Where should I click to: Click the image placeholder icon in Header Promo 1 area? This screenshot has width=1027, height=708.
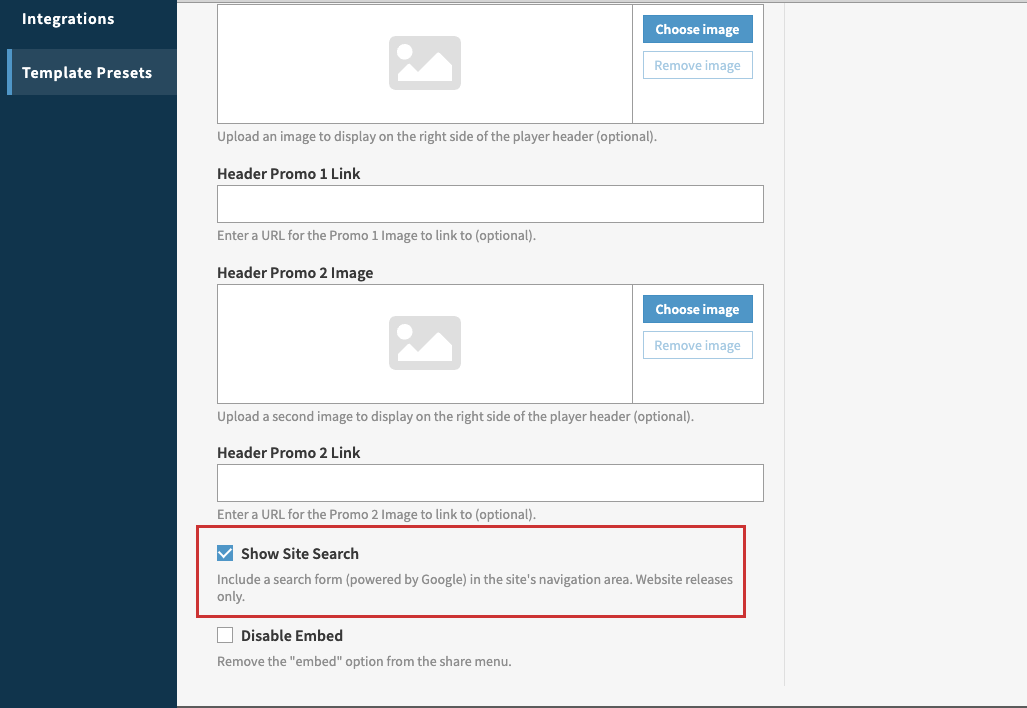(424, 62)
